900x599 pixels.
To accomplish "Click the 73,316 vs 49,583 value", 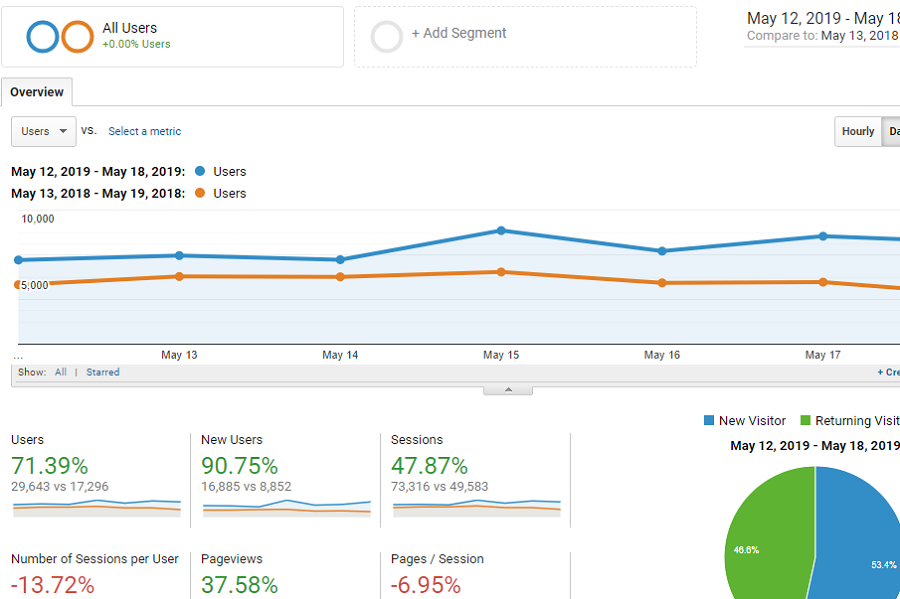I will point(440,487).
